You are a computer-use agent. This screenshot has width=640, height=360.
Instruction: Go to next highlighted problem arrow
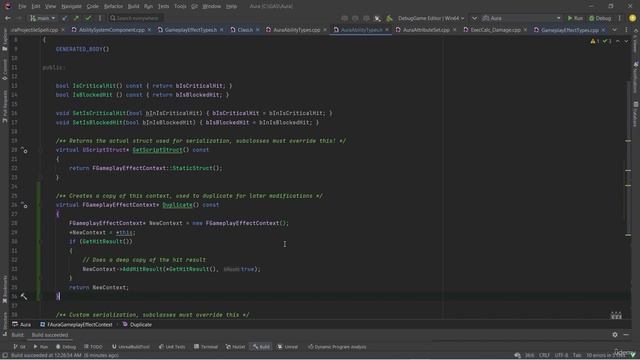tap(626, 41)
